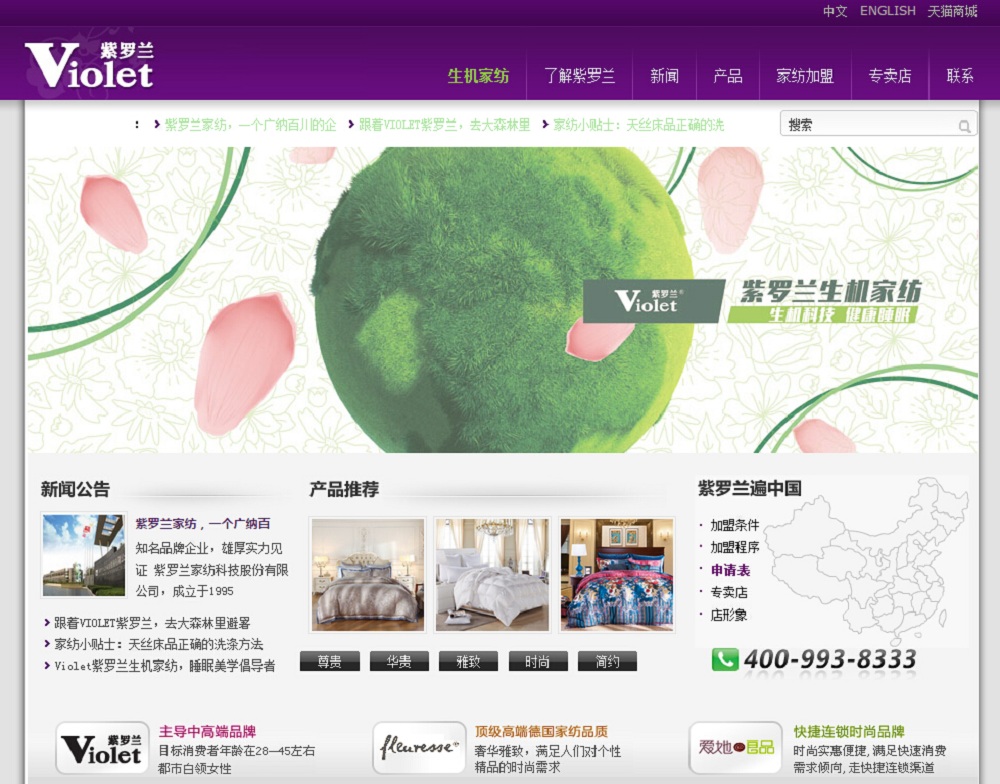This screenshot has width=1000, height=784.
Task: Open the 家纺加盟 menu item
Action: coord(805,76)
